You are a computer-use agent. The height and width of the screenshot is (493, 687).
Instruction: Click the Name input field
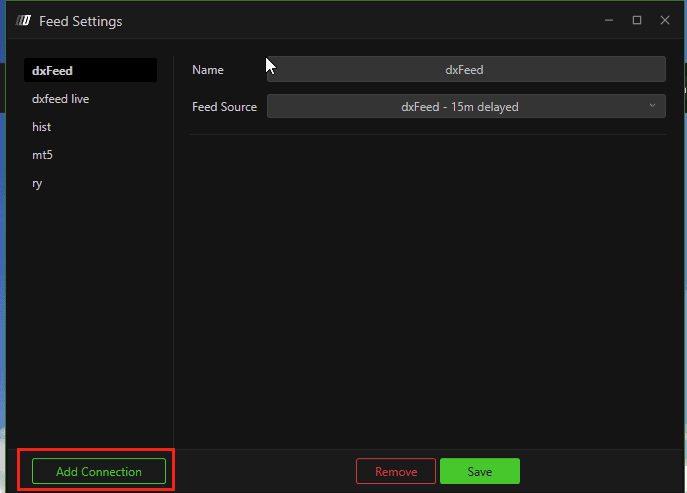point(466,69)
